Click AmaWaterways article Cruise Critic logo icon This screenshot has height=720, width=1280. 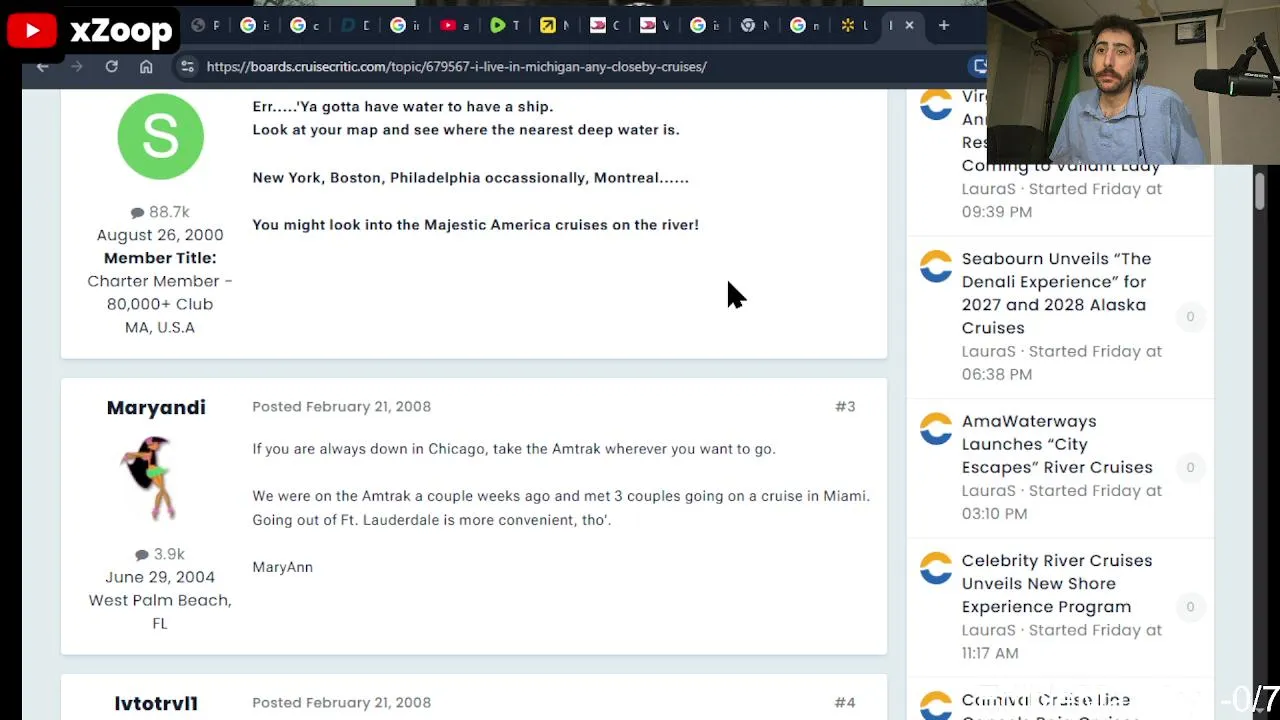click(936, 429)
